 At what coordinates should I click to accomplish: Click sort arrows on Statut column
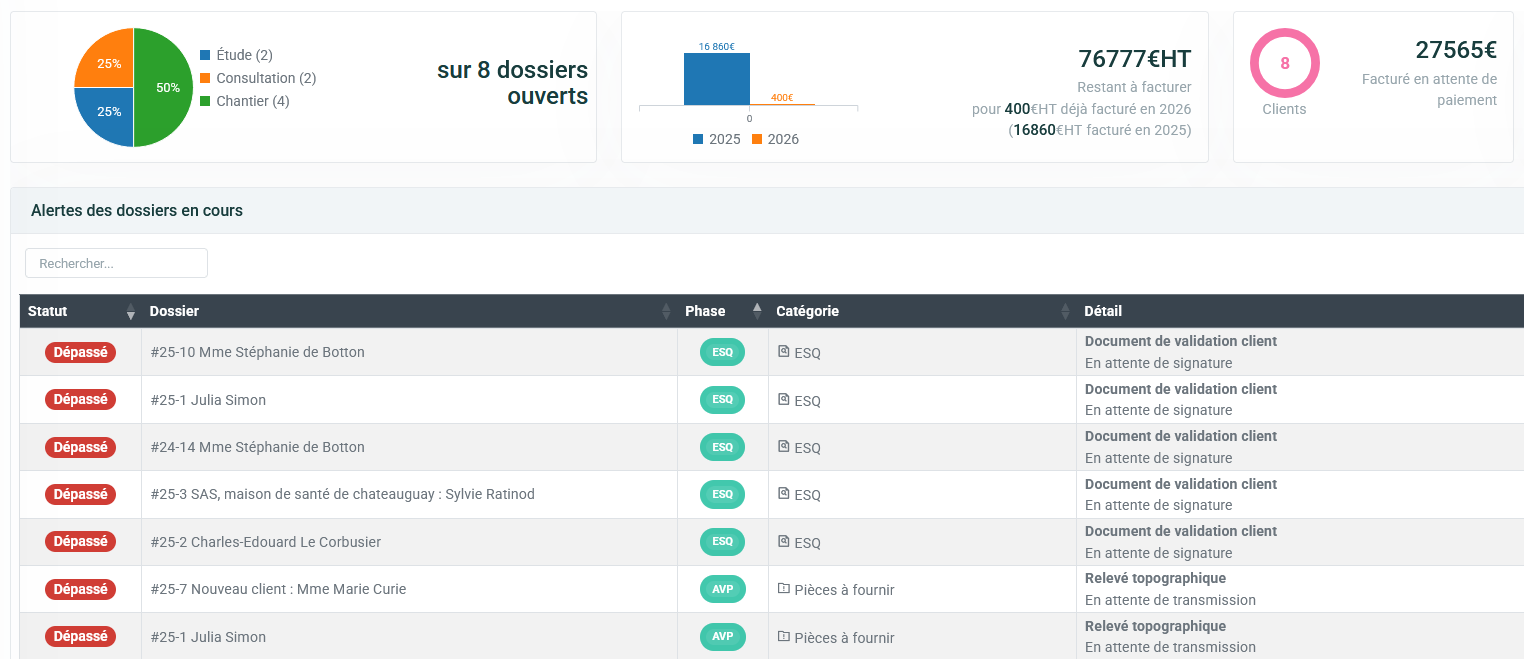pos(130,312)
